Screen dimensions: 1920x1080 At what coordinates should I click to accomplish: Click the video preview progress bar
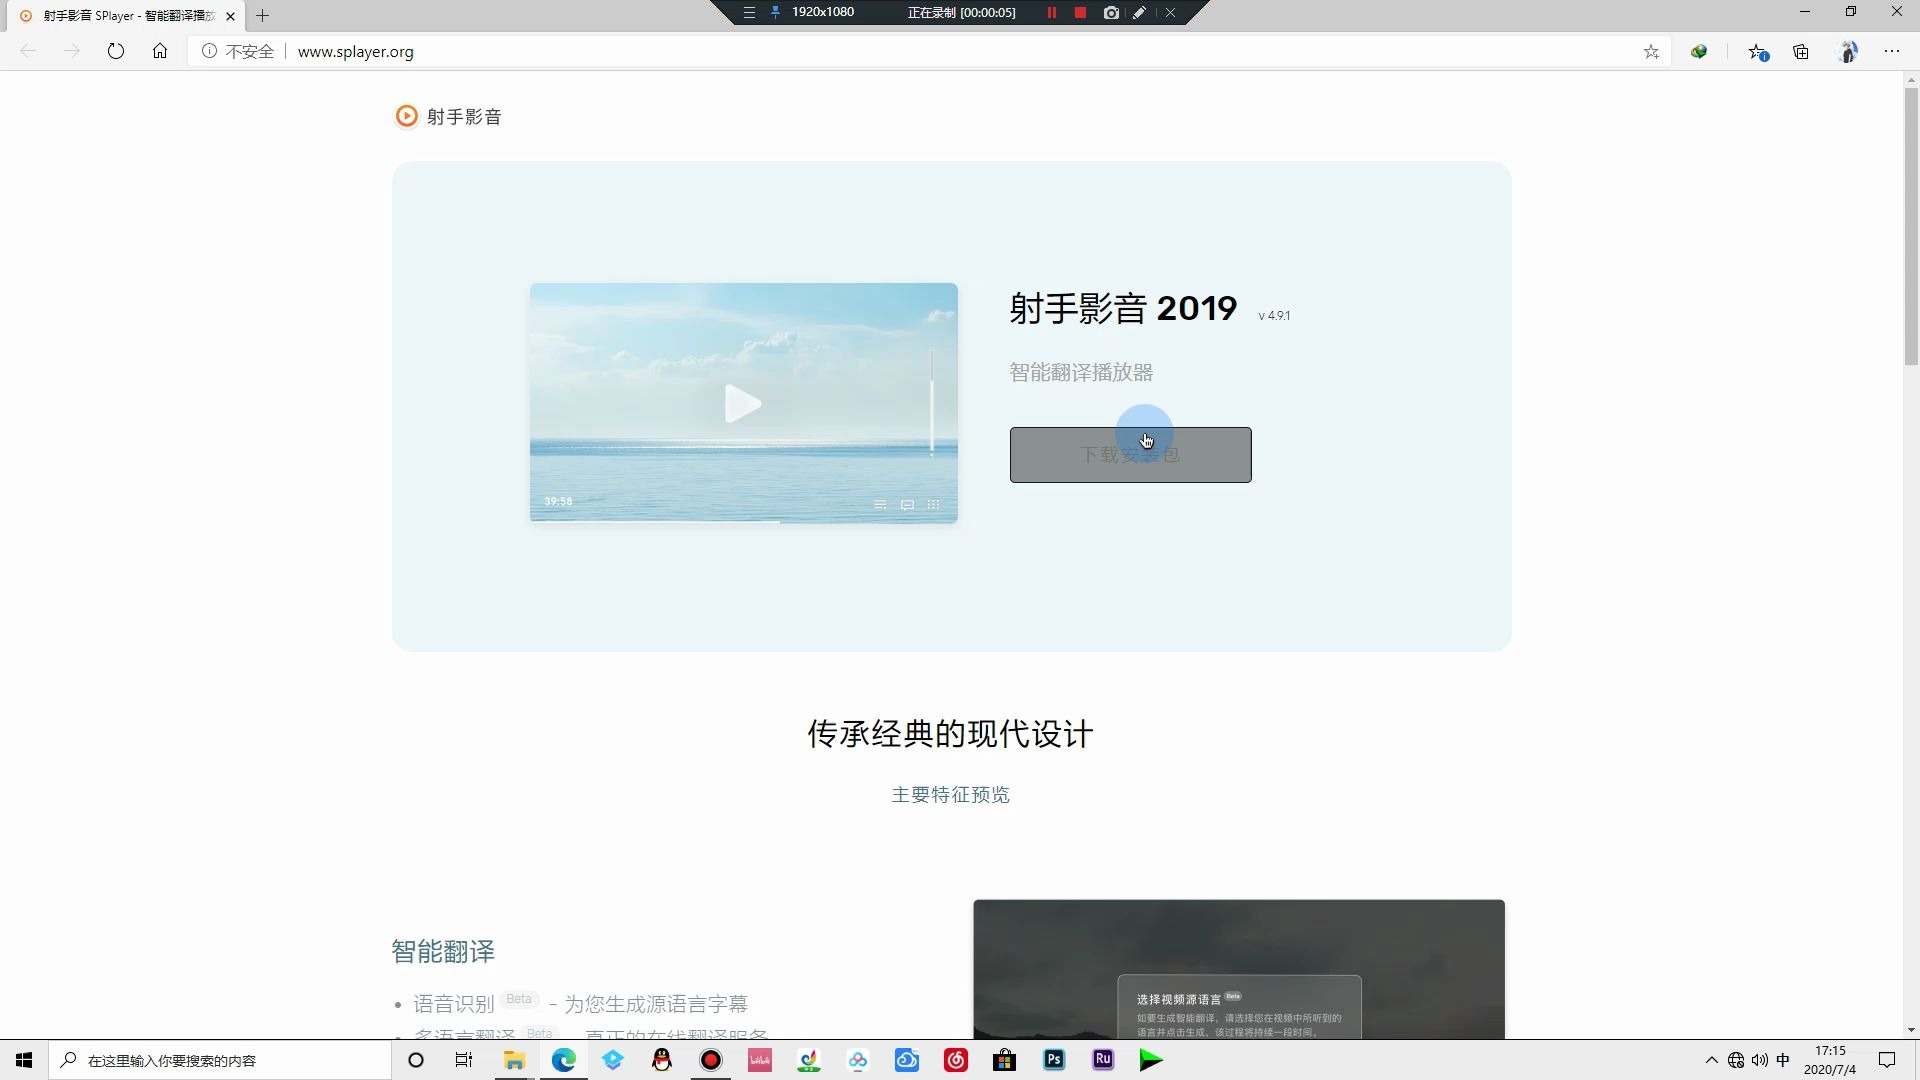(x=743, y=521)
